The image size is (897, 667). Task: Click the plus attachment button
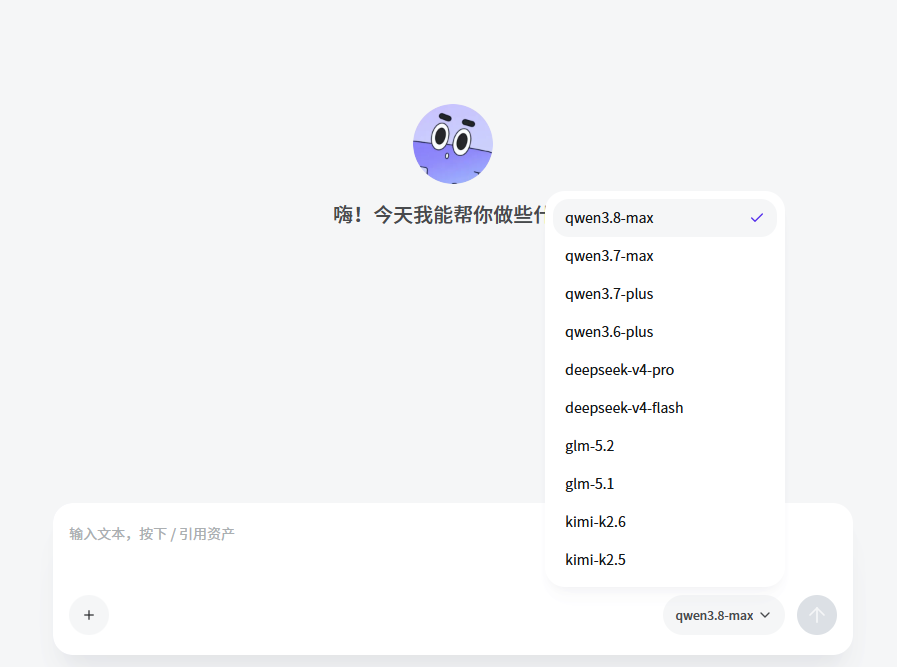pos(89,615)
